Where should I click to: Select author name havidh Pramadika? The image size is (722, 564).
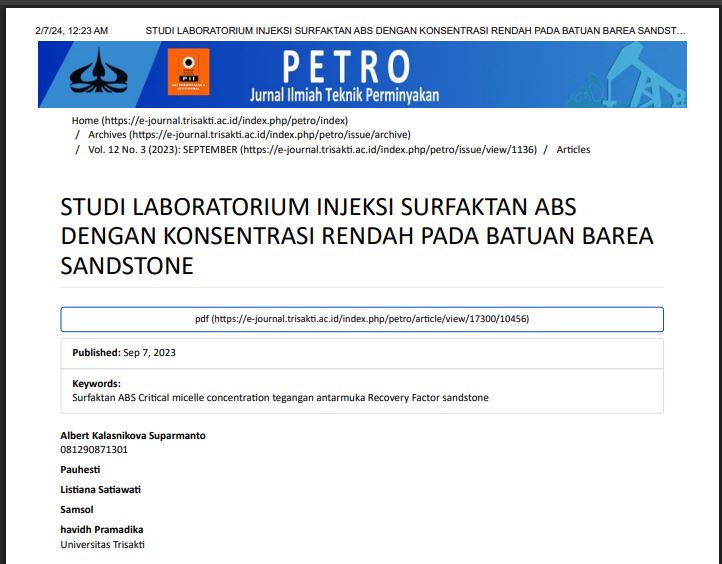(x=102, y=530)
